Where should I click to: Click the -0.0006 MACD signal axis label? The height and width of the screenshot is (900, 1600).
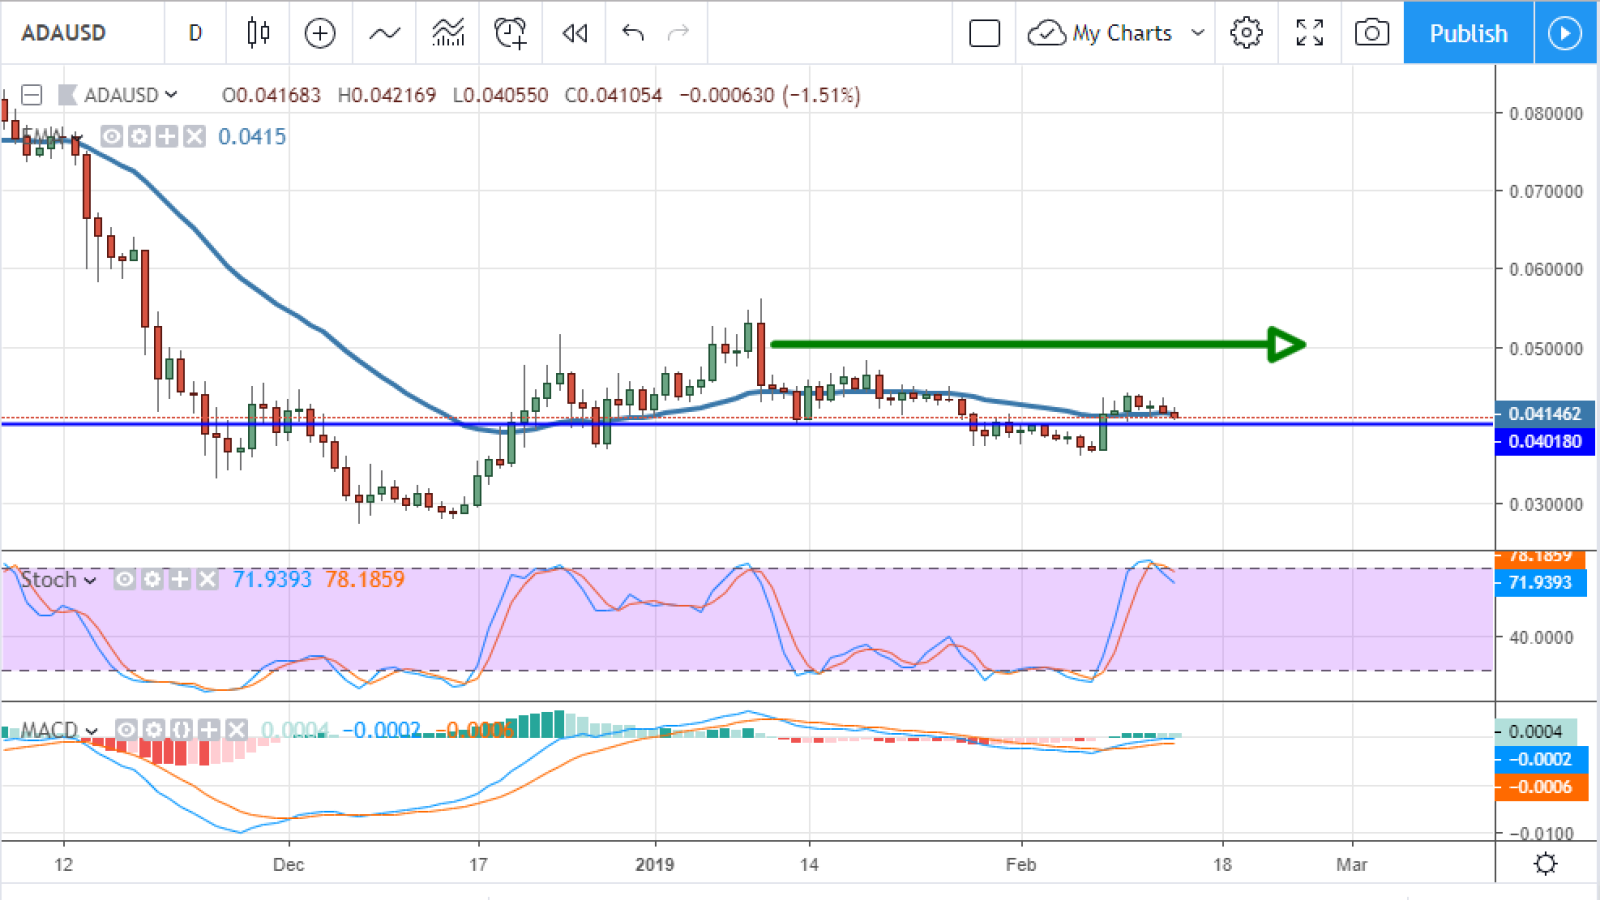pyautogui.click(x=1540, y=787)
